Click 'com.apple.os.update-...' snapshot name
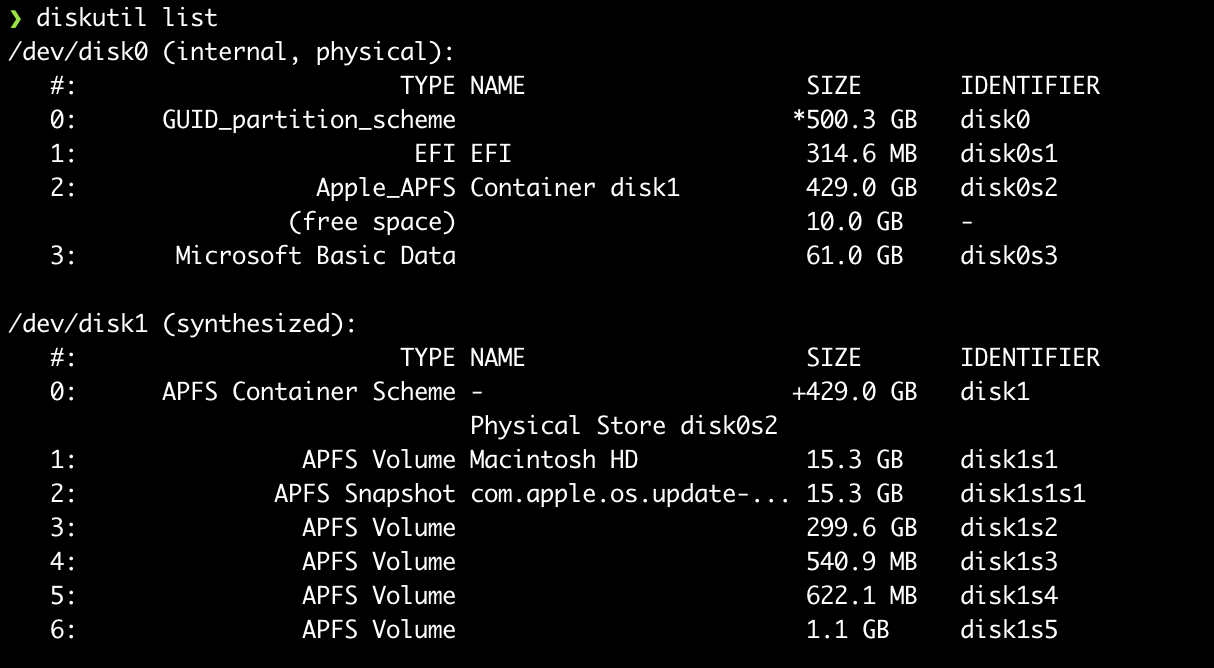Viewport: 1214px width, 668px height. click(x=630, y=494)
